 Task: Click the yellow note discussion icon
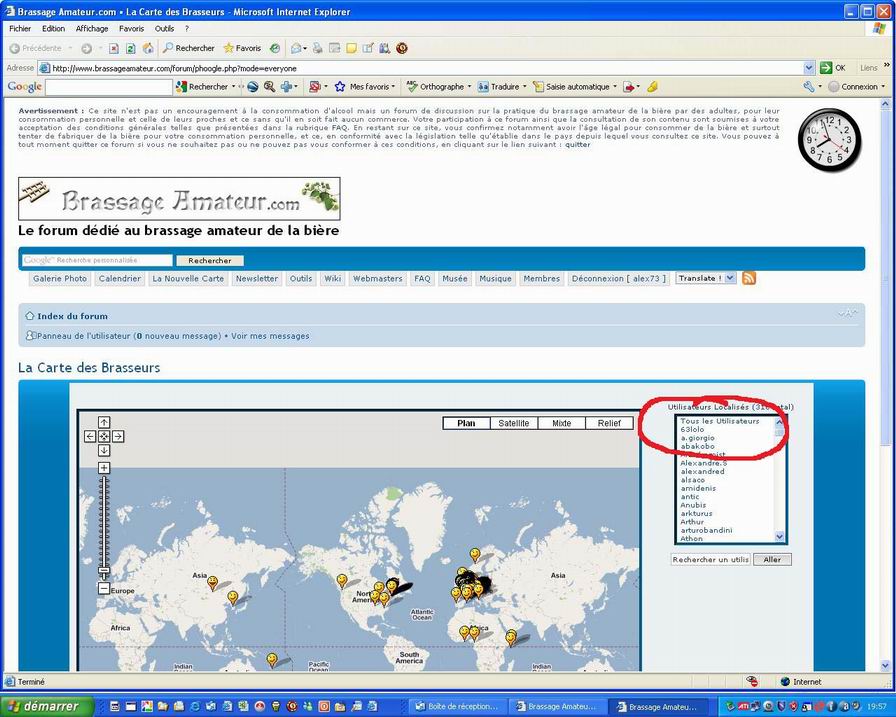coord(351,49)
